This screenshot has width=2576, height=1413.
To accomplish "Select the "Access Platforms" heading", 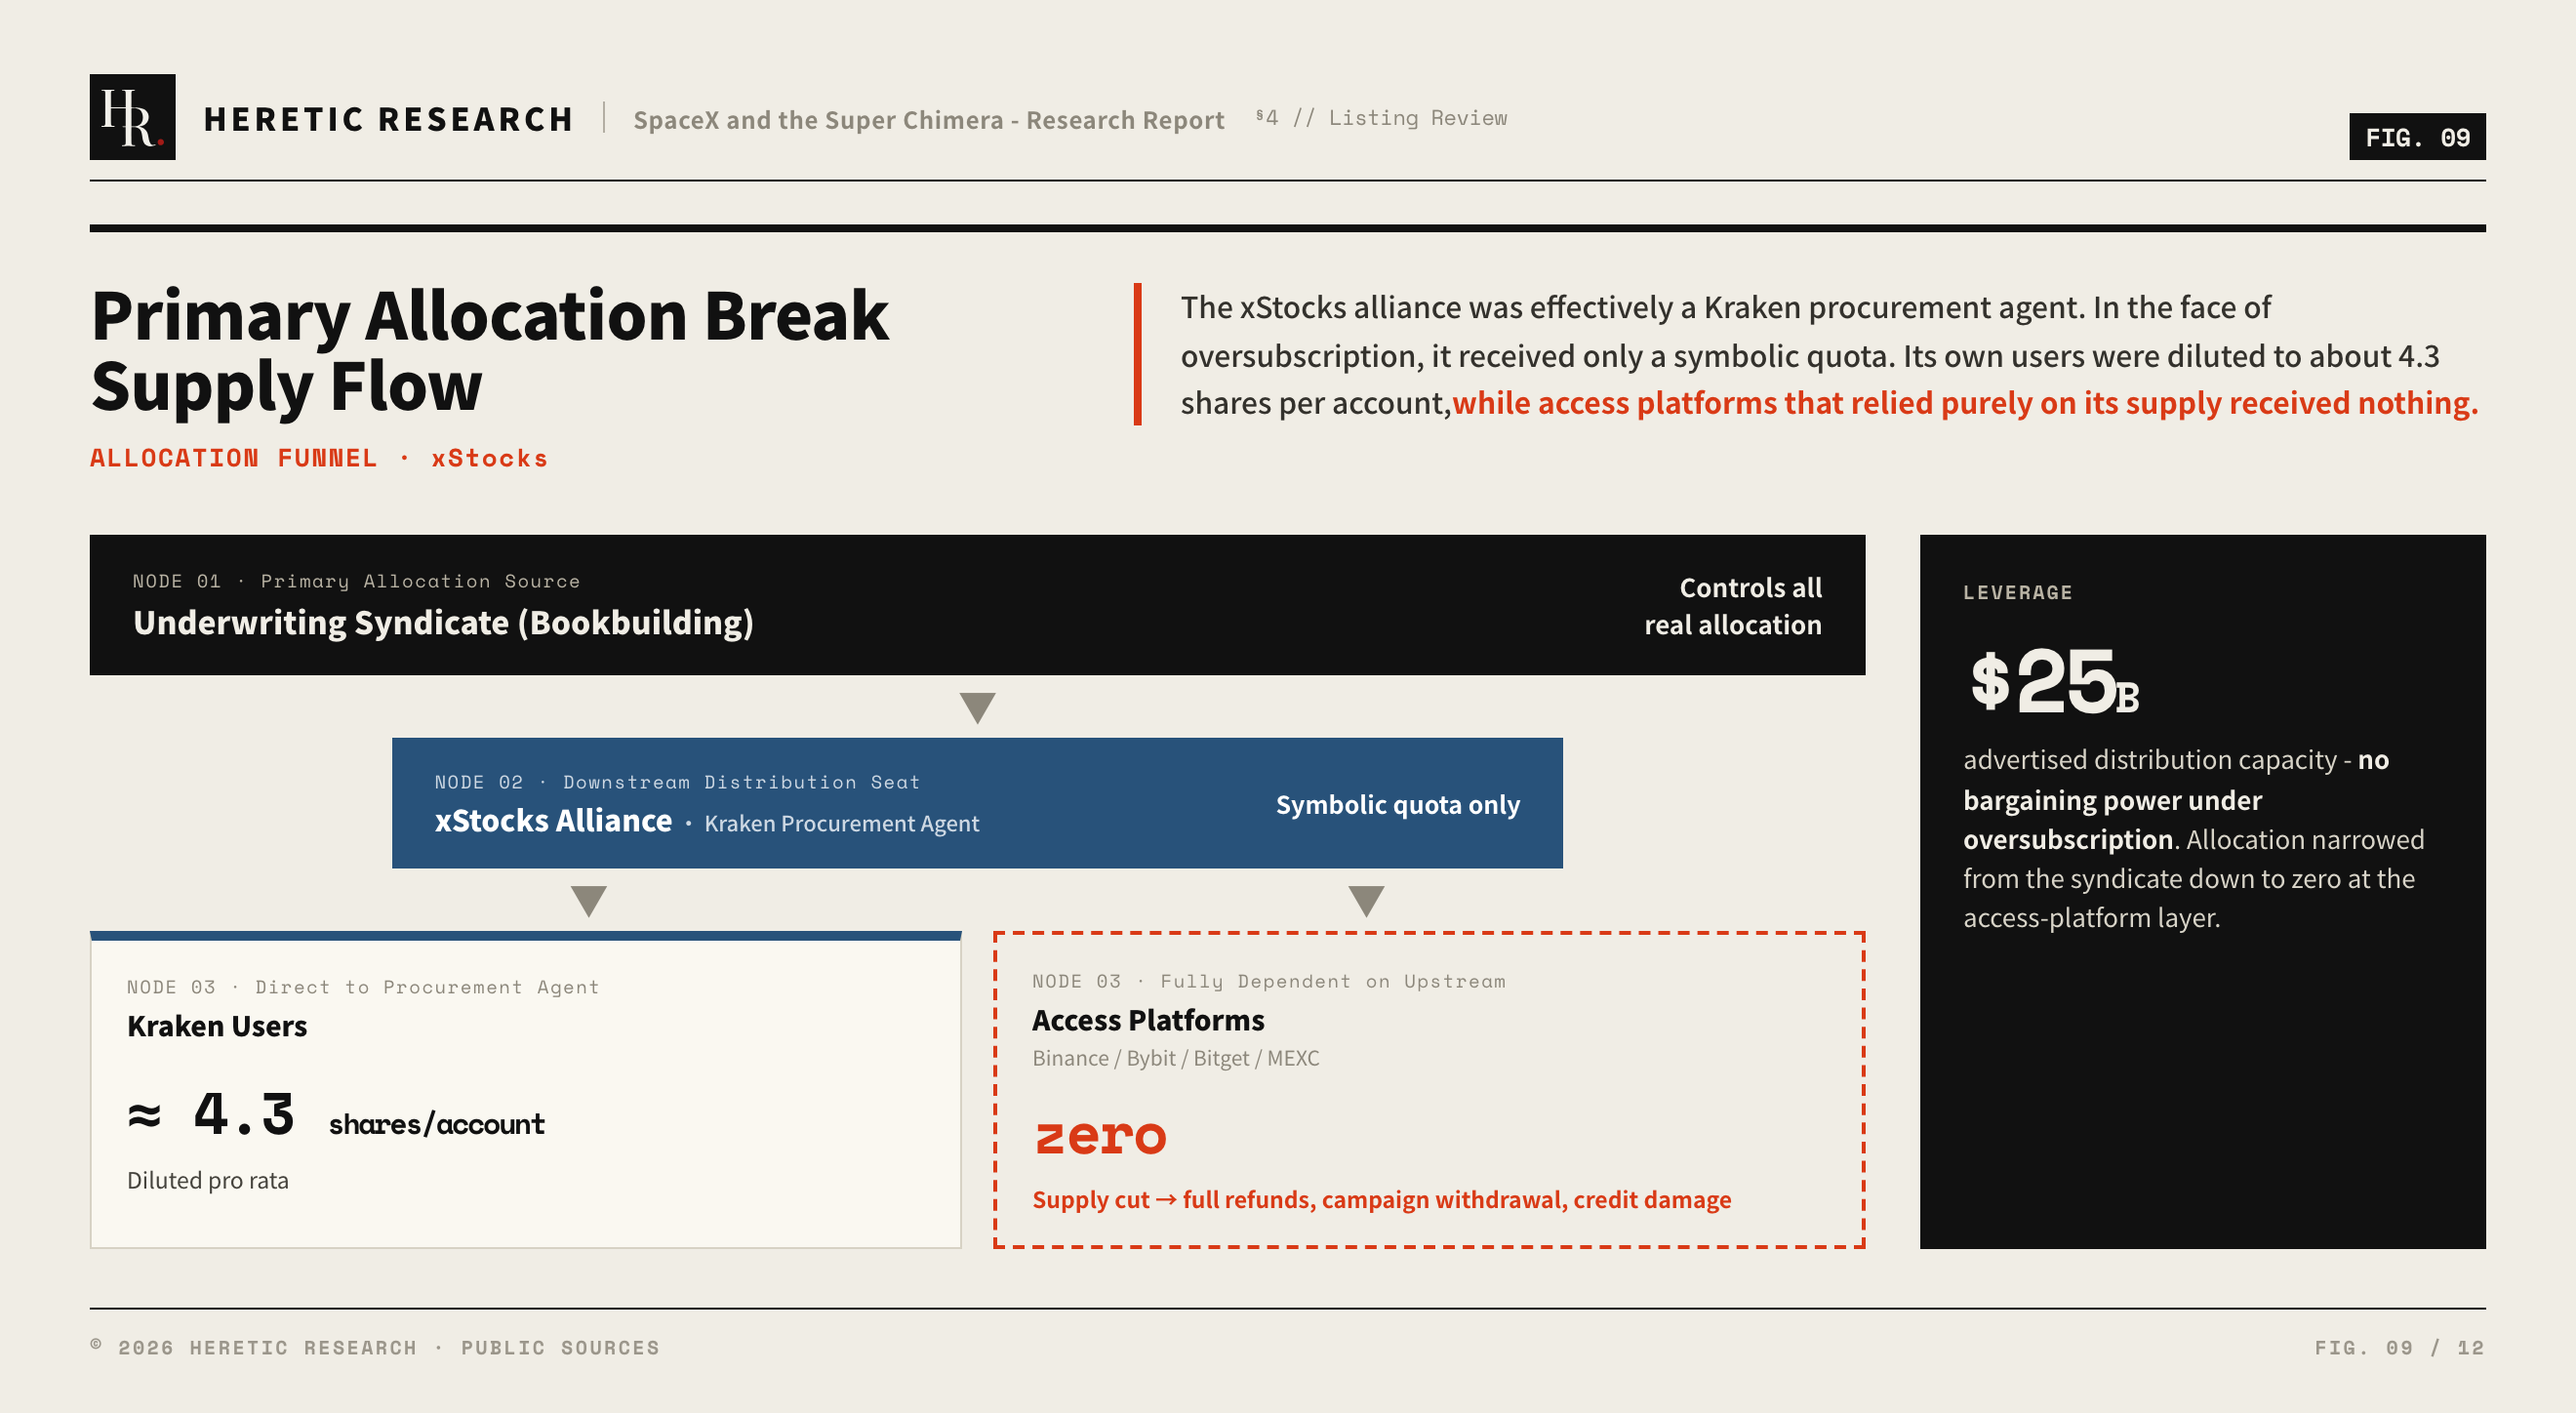I will [1148, 1020].
